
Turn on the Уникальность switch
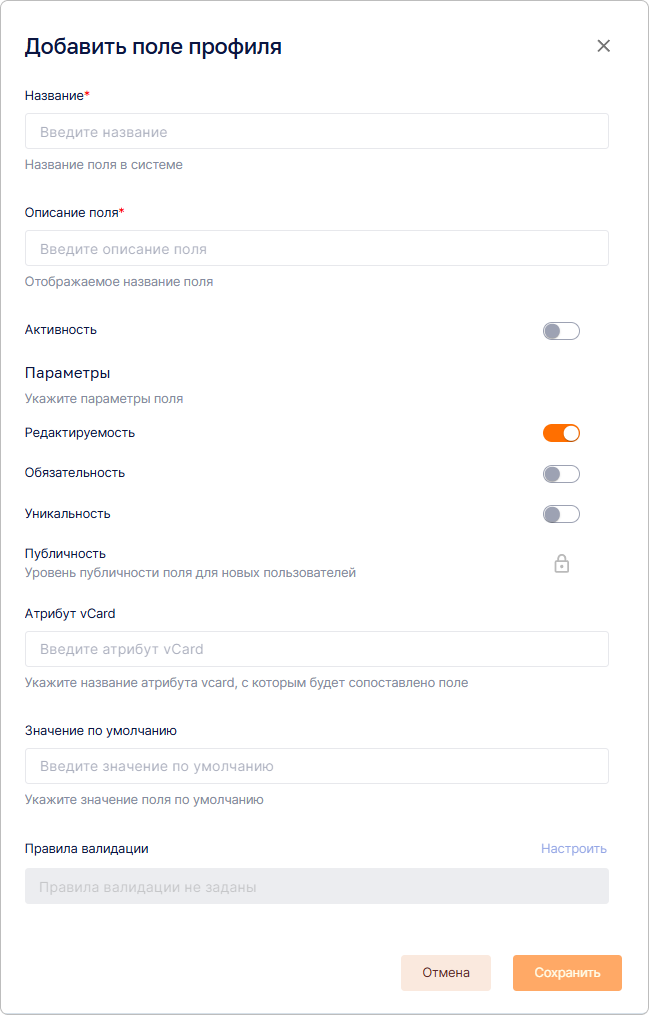click(x=561, y=514)
